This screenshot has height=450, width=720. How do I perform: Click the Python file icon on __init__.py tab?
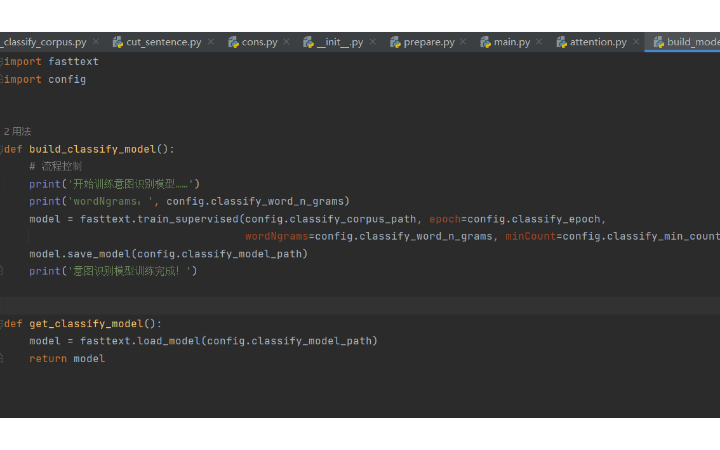[309, 42]
